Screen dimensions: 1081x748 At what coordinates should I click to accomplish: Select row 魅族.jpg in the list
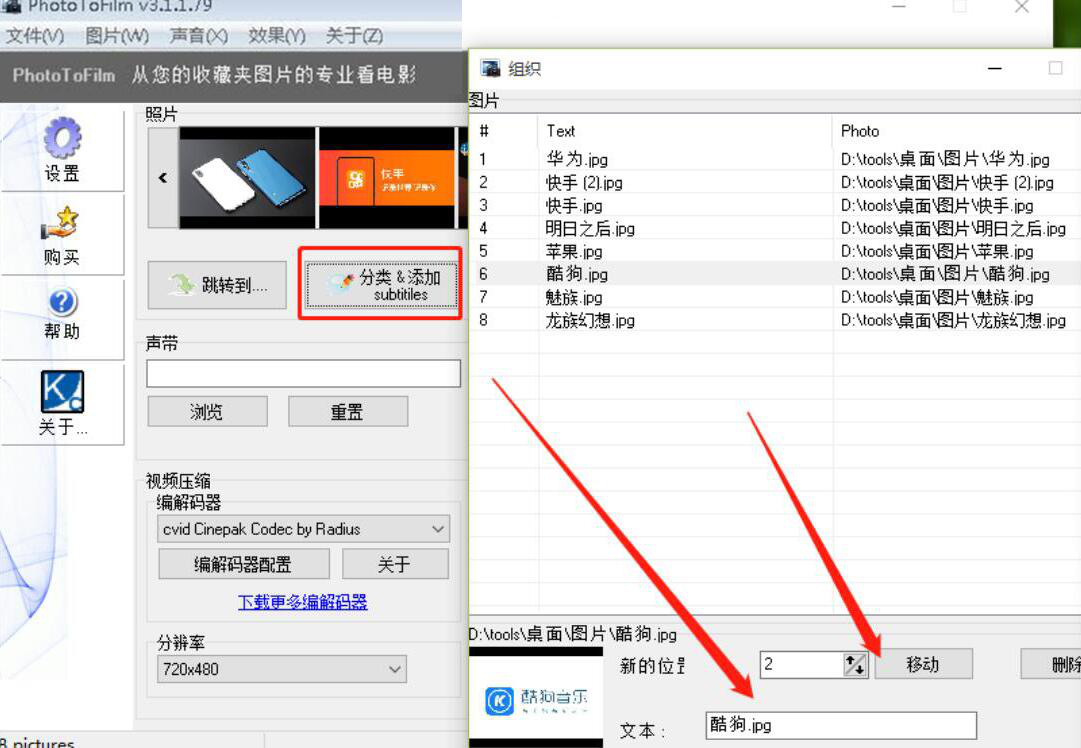(x=774, y=297)
